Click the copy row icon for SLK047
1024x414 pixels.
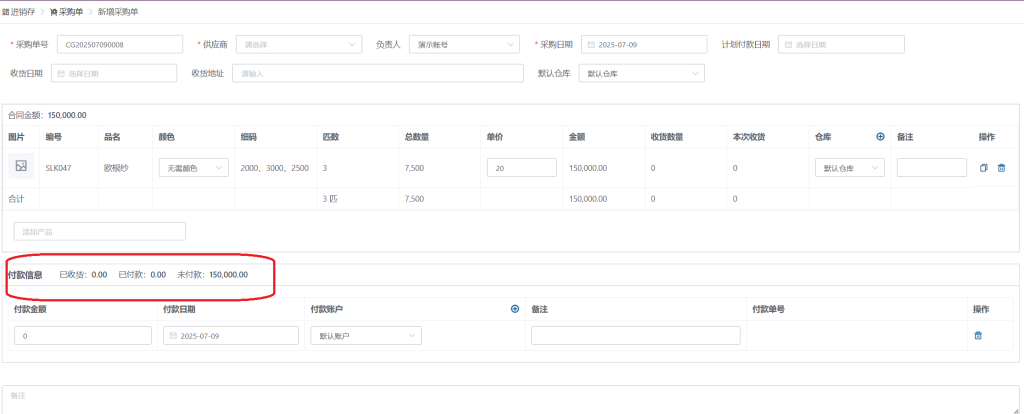[984, 168]
